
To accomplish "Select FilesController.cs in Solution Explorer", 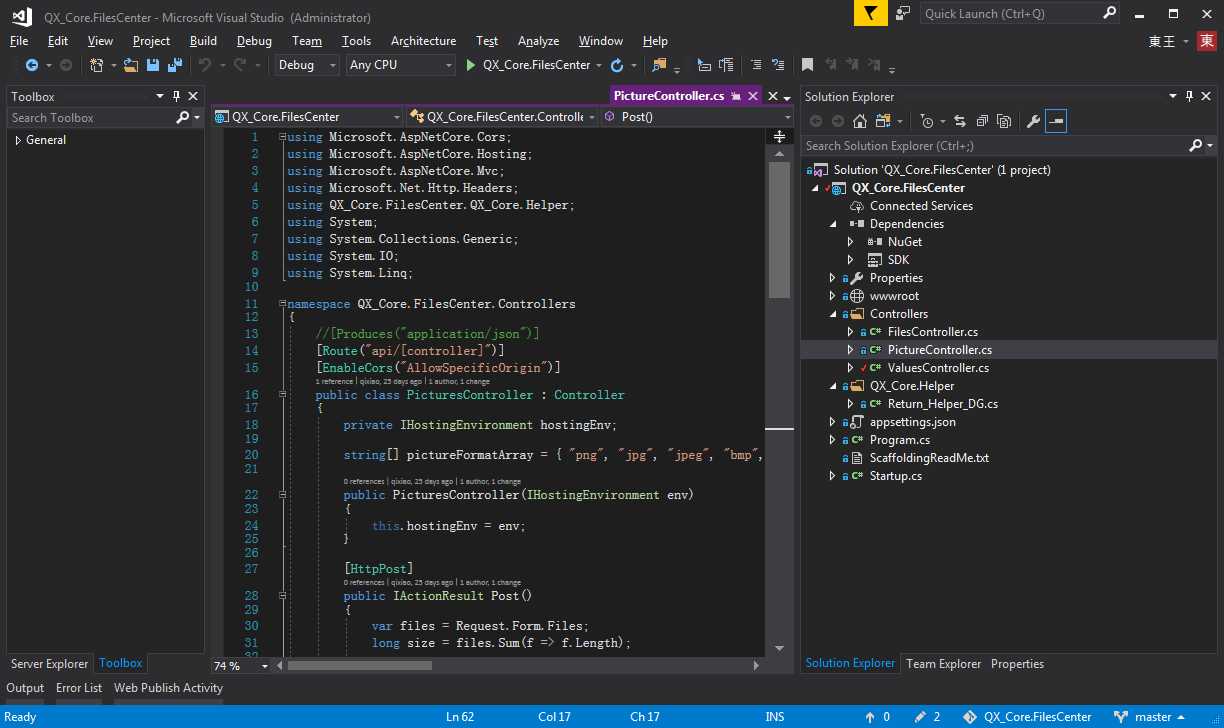I will pos(933,332).
